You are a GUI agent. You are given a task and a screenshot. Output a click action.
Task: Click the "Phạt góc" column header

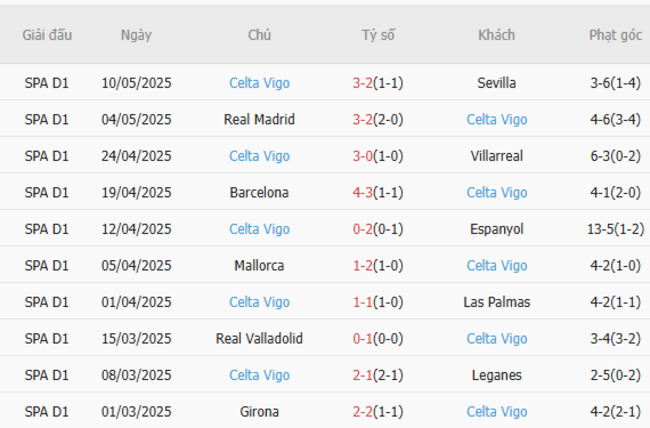615,35
